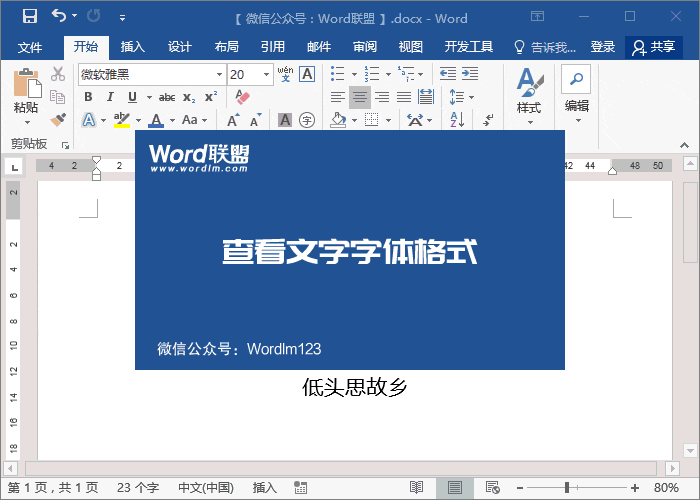This screenshot has height=500, width=700.
Task: Apply character shading
Action: pos(284,120)
